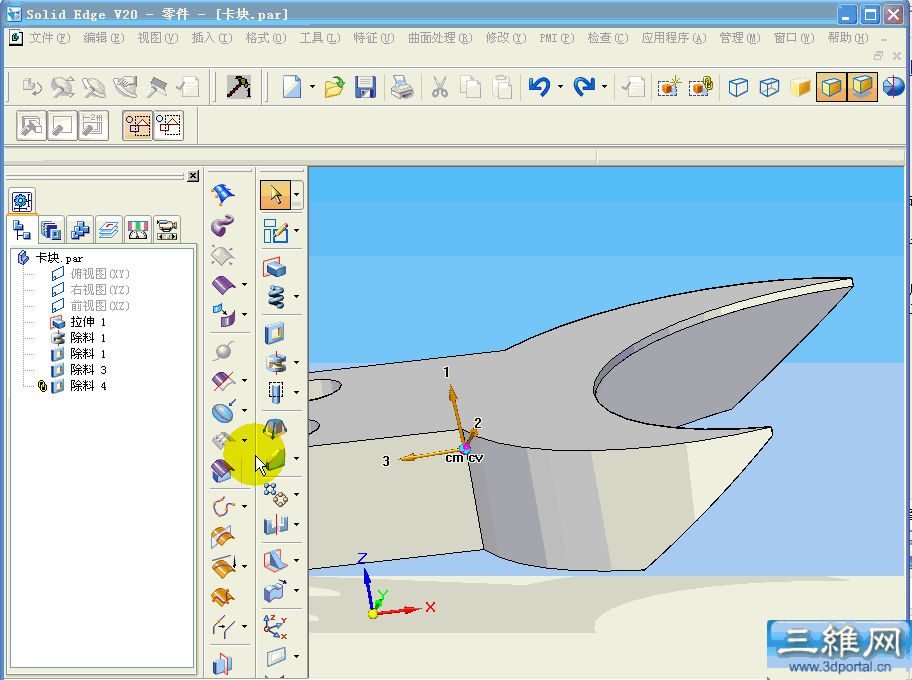The width and height of the screenshot is (912, 680).
Task: Open the 帮助 (Help) menu
Action: (847, 38)
